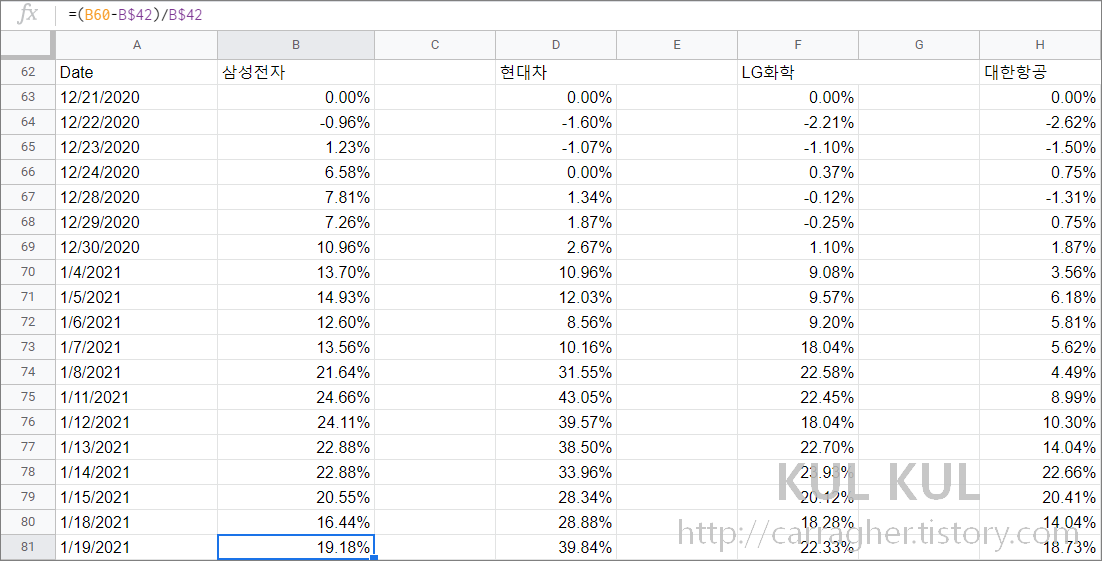Select row 70 header

pyautogui.click(x=28, y=272)
